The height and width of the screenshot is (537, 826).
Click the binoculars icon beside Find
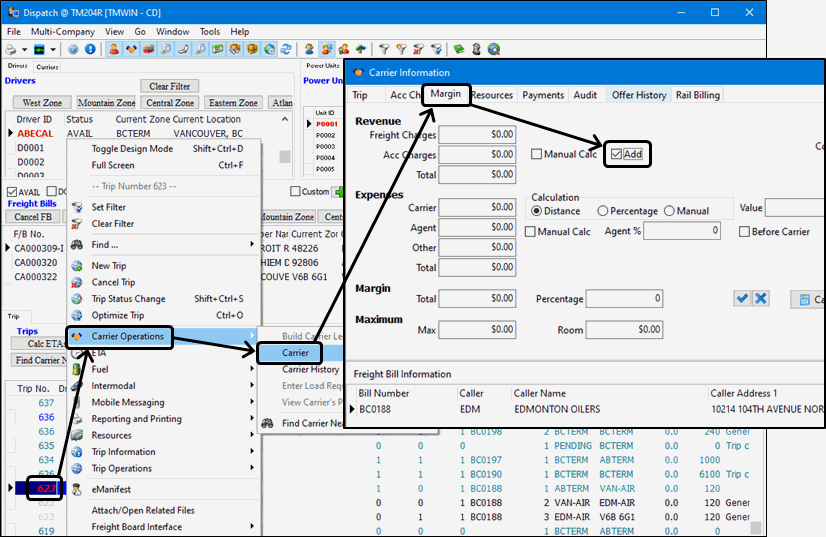tap(77, 244)
